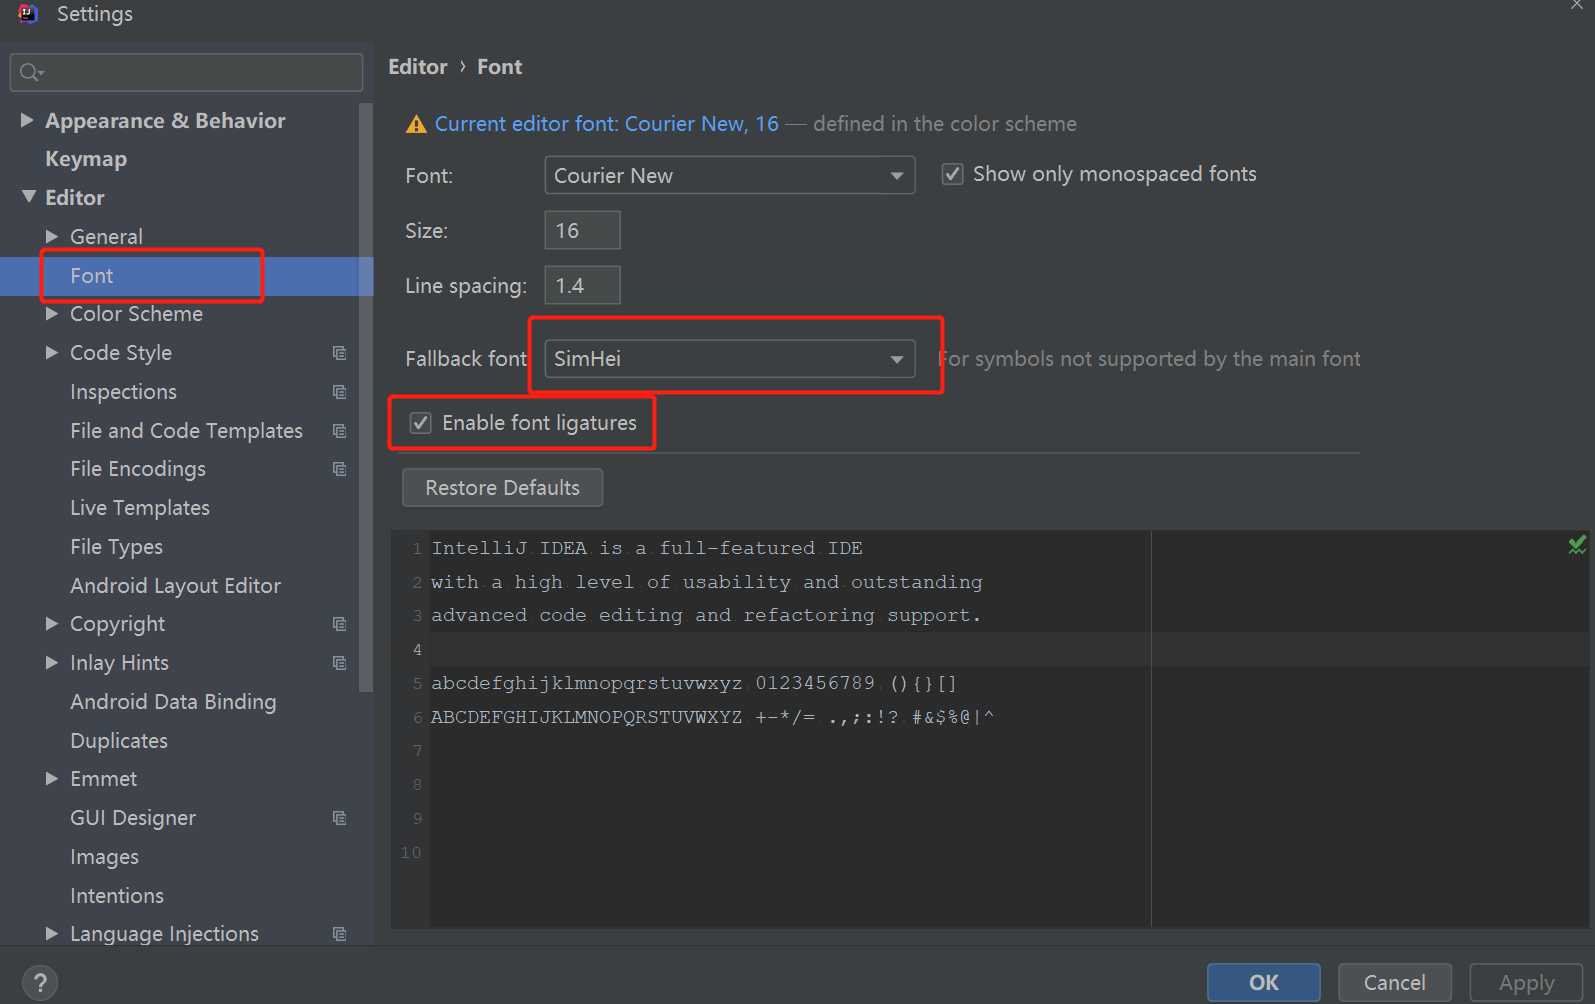Click the settings tree vertical scrollbar
Screen dimensions: 1595x1004
pos(366,398)
